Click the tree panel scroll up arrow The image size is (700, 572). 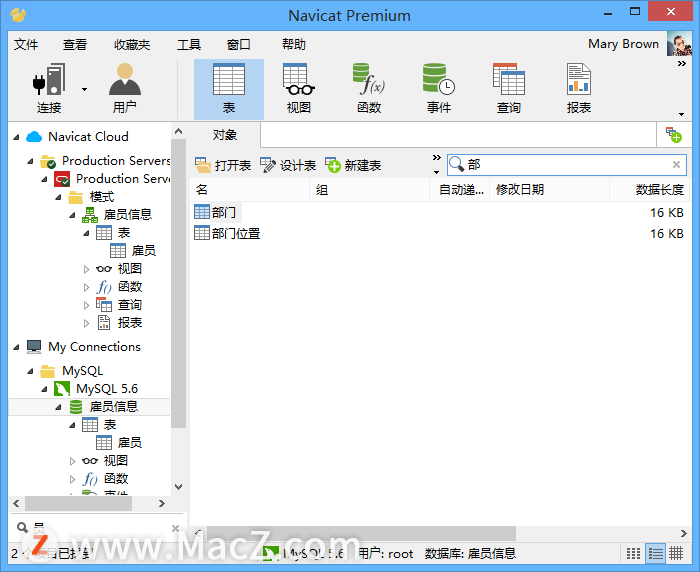(179, 131)
